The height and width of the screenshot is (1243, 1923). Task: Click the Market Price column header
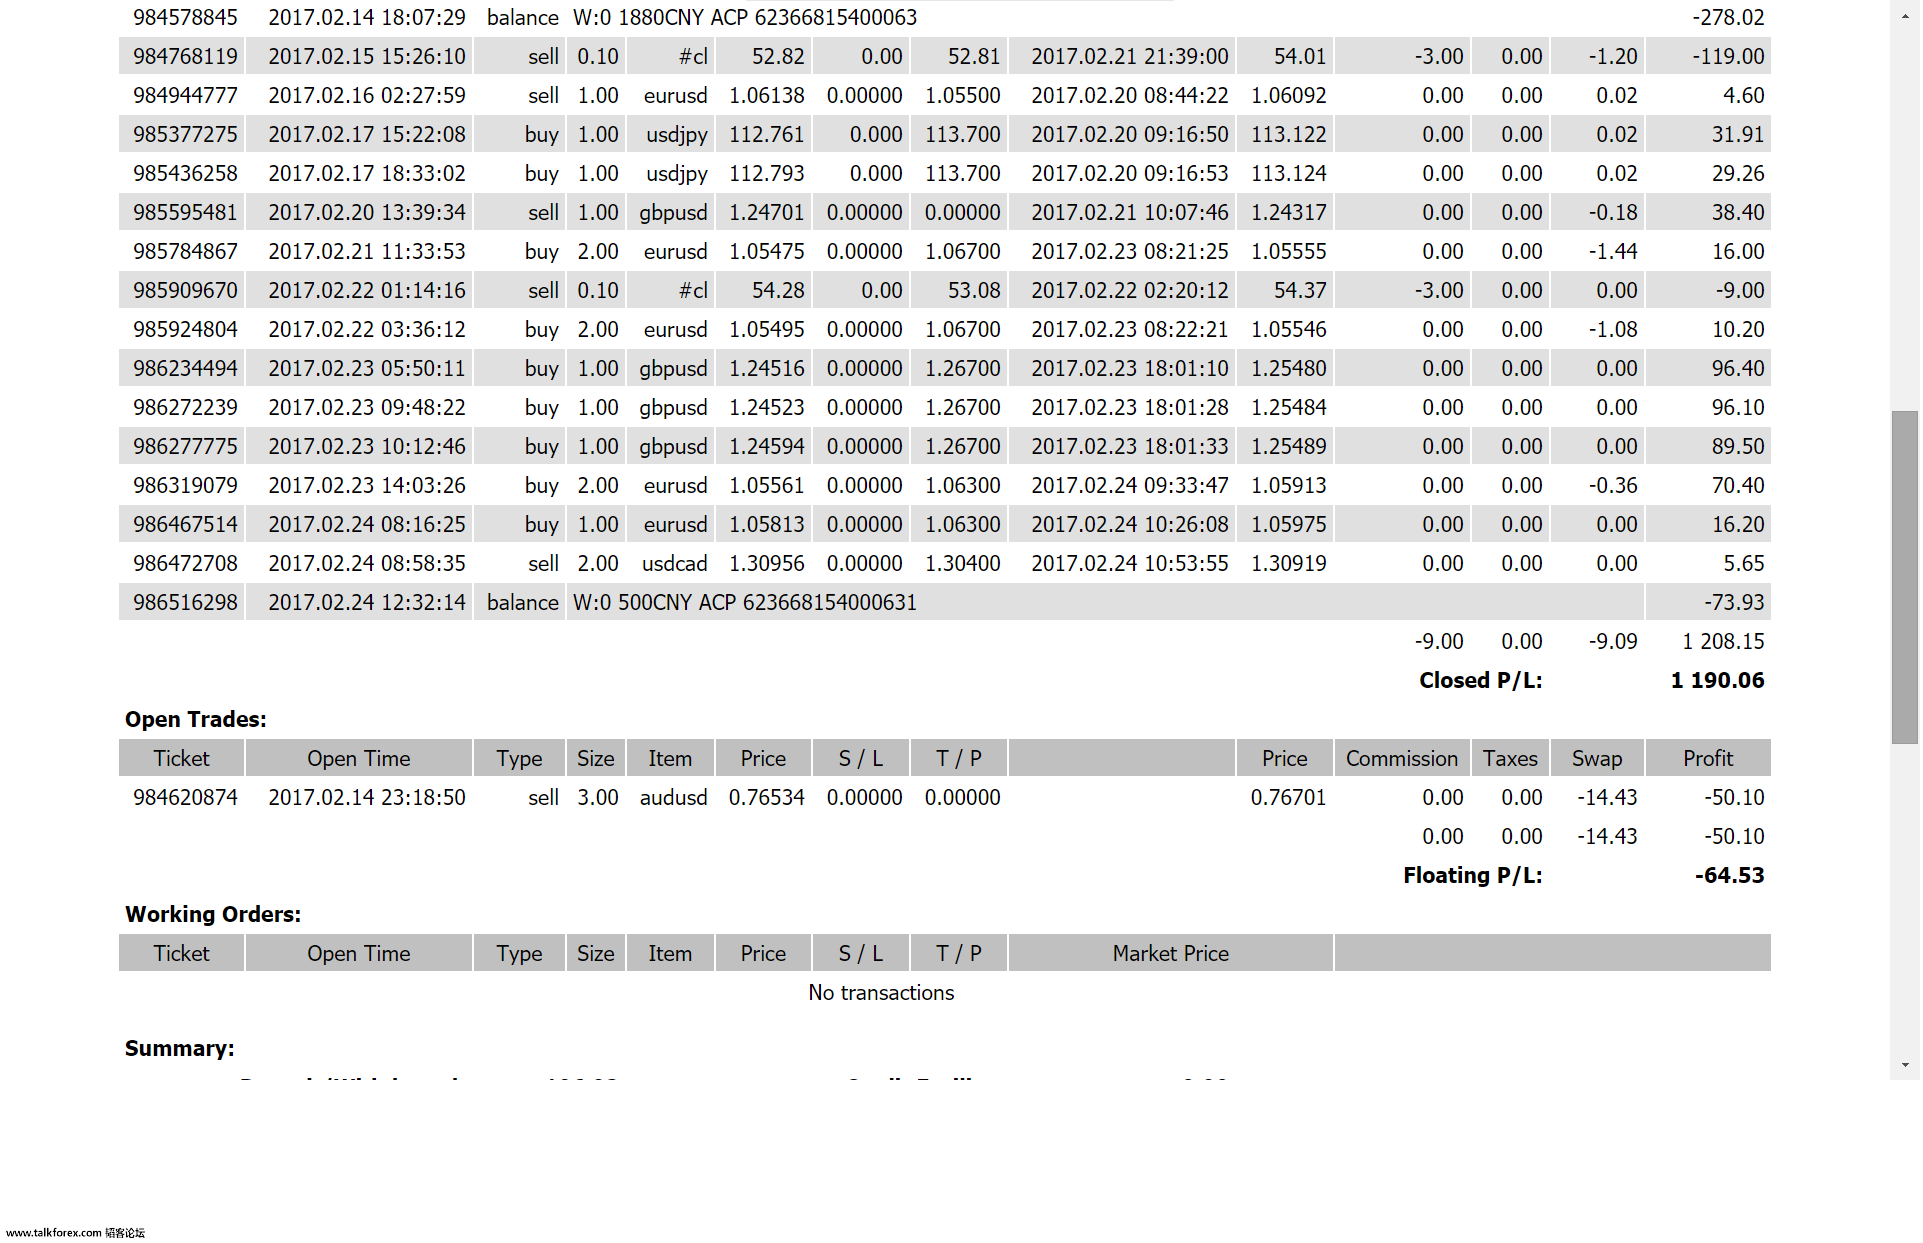(x=1171, y=954)
